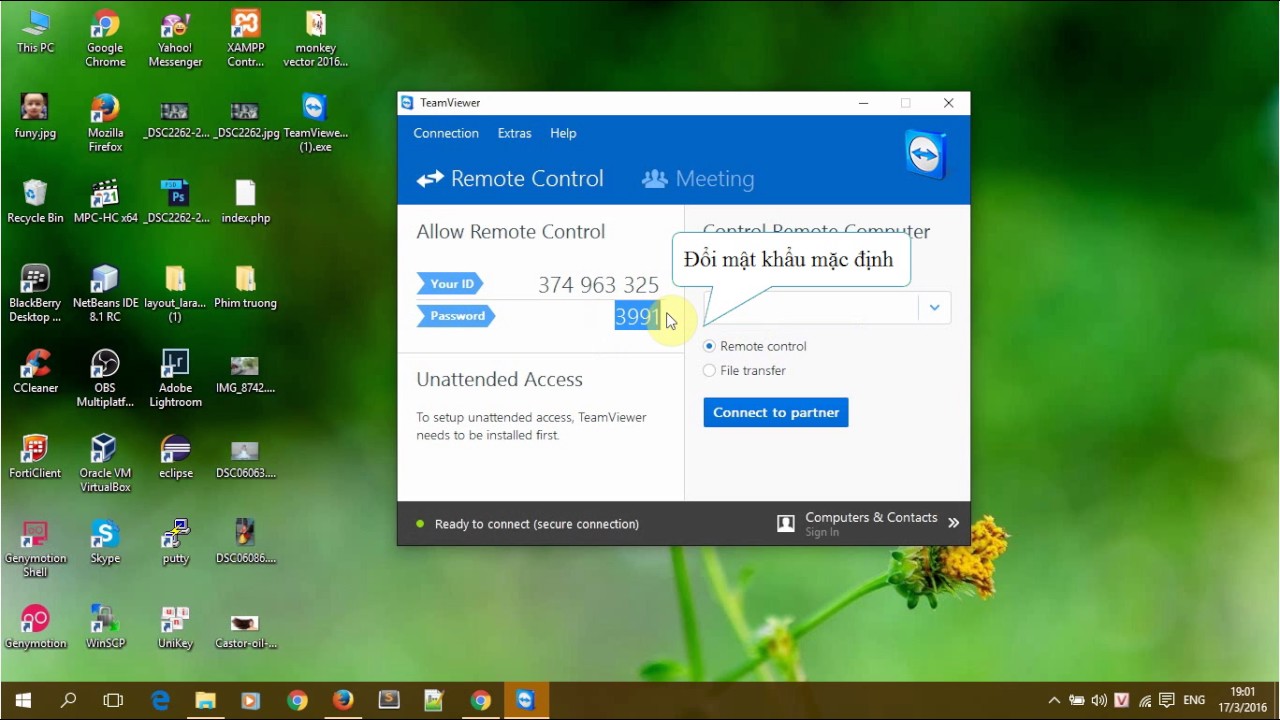1280x720 pixels.
Task: Select the Adobe Lightroom desktop icon
Action: (x=175, y=379)
